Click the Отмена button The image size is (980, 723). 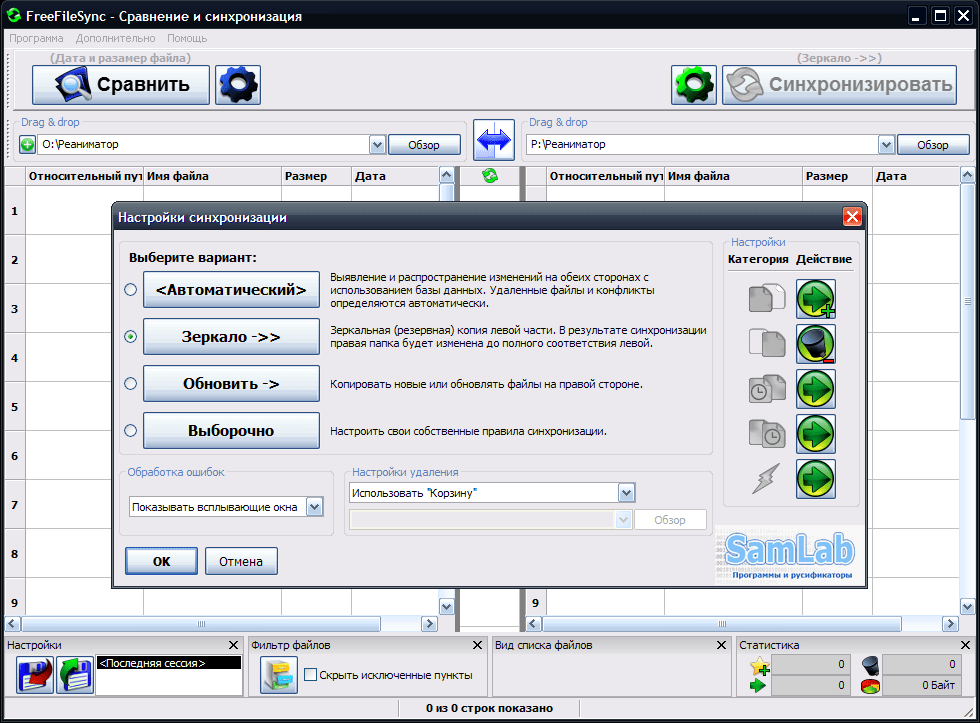pyautogui.click(x=241, y=561)
